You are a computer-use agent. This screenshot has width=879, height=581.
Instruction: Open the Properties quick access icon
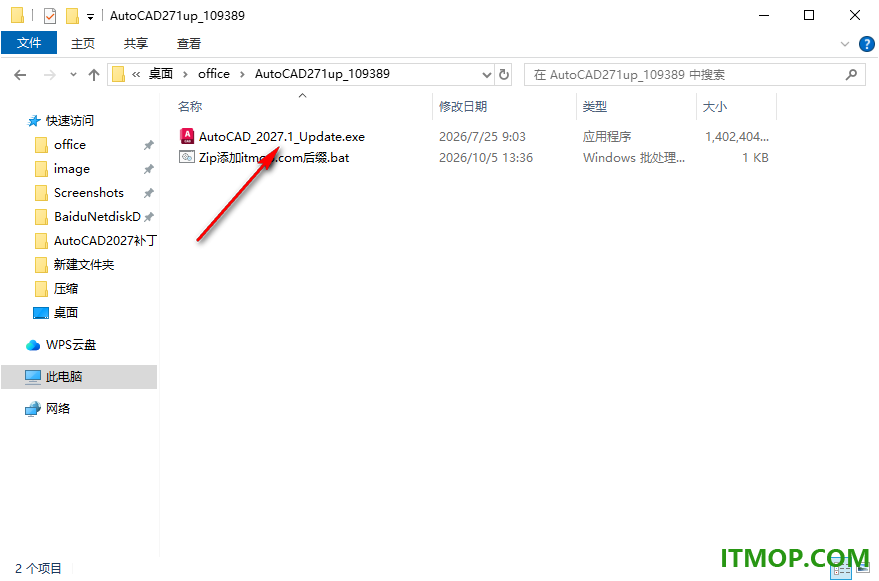click(50, 16)
